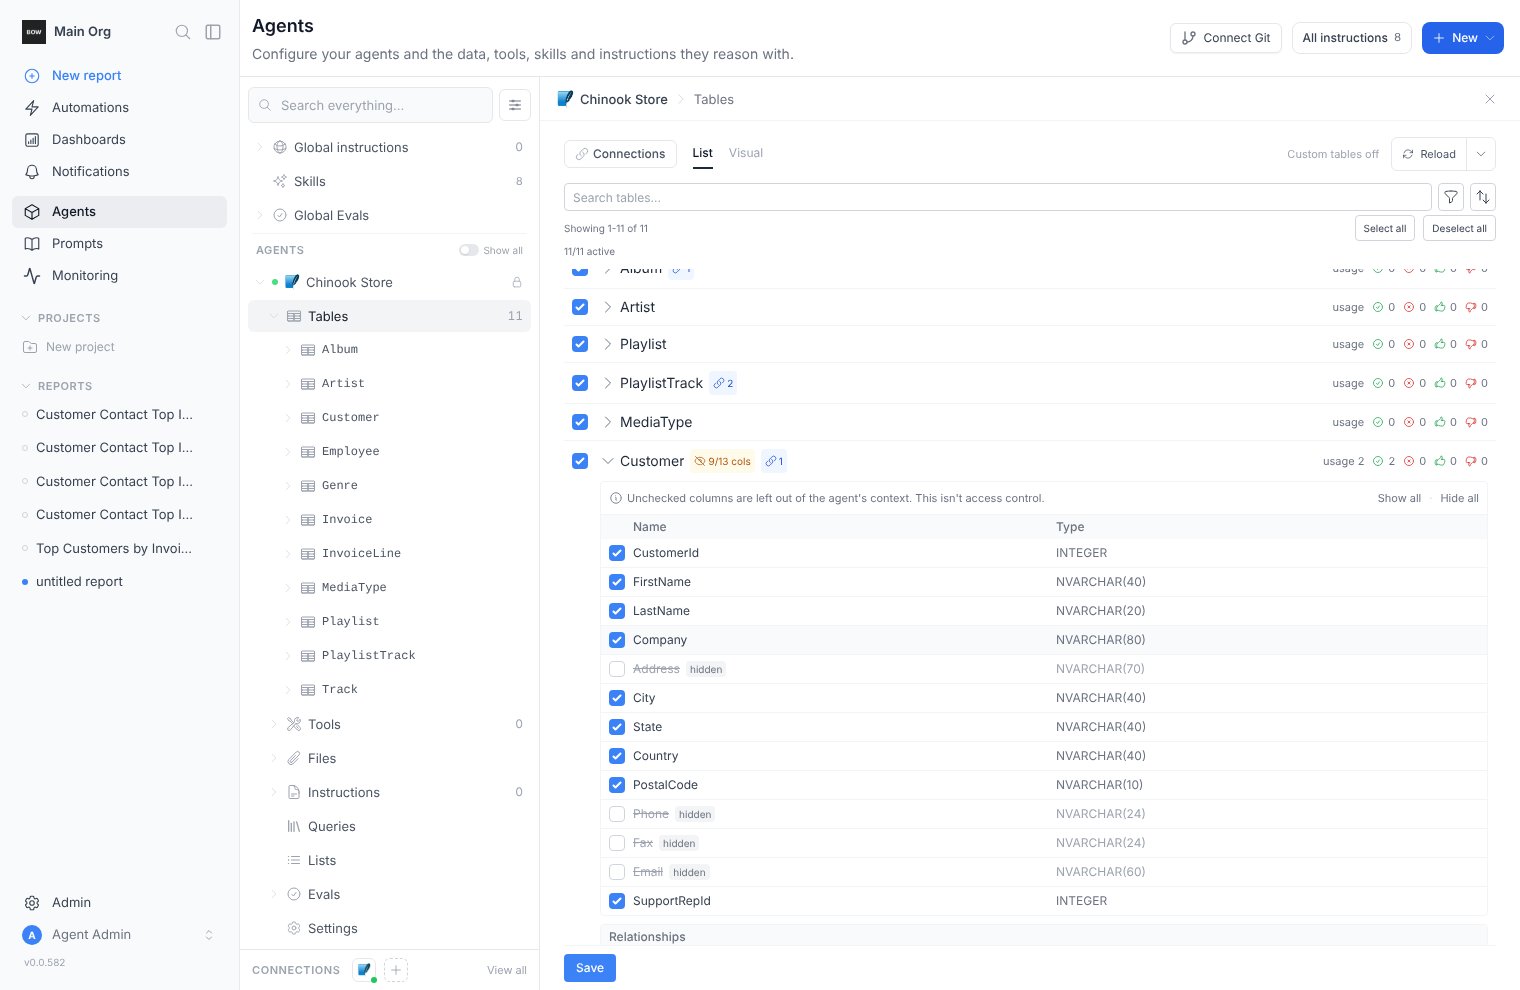Expand Global instructions in the tree
Screen dimensions: 1520x990
261,147
